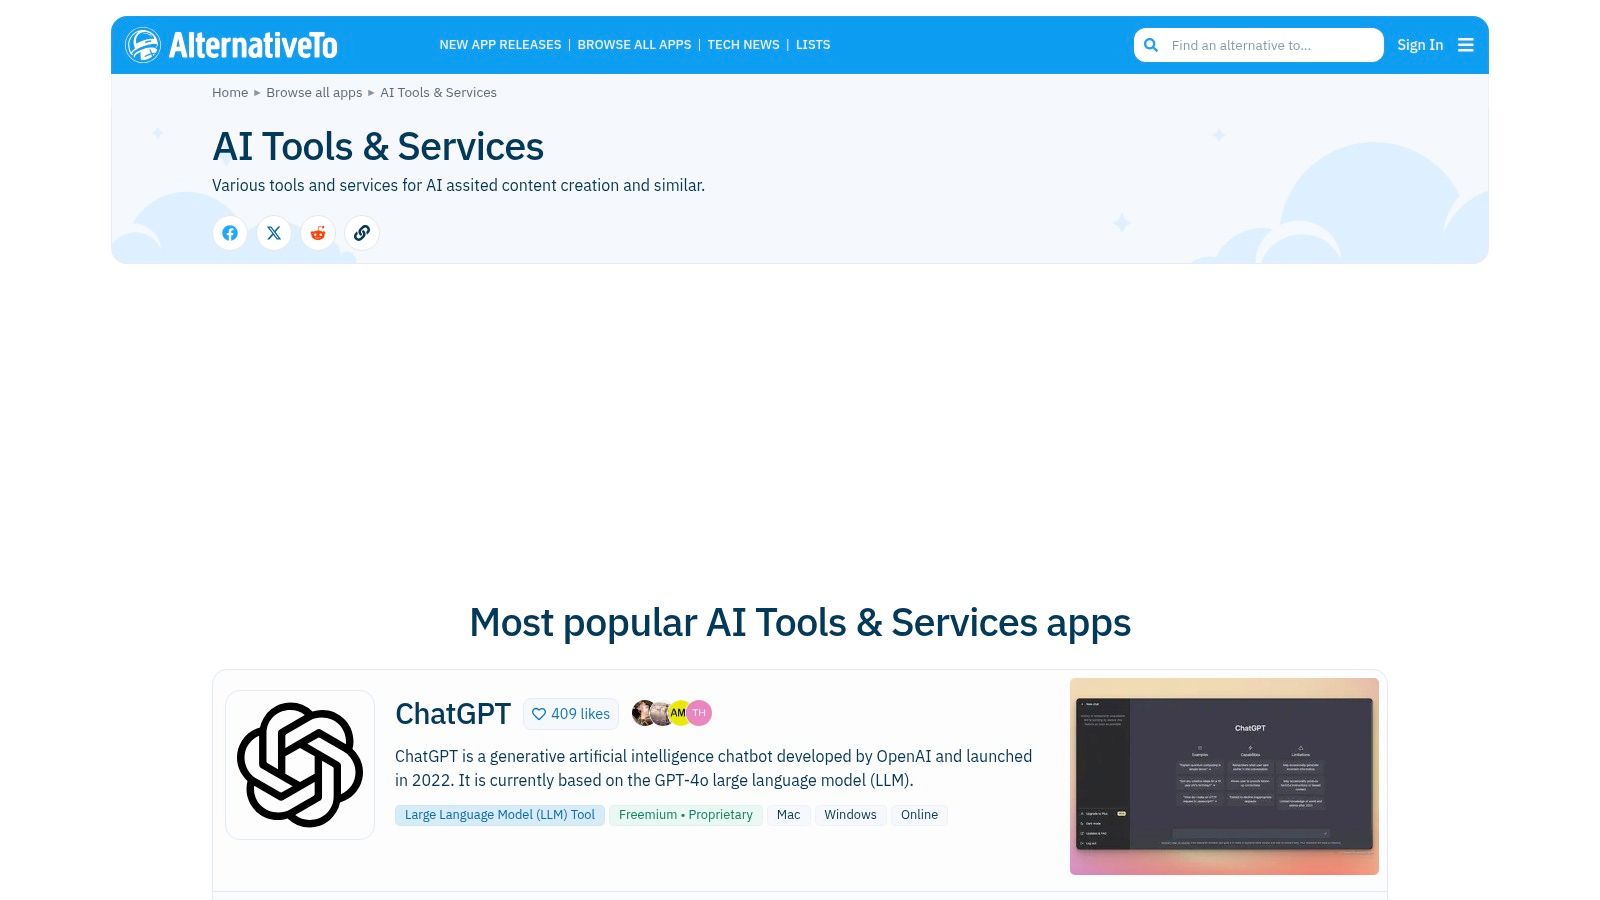Click the ChatGPT OpenAI logo
Image resolution: width=1600 pixels, height=900 pixels.
click(x=299, y=764)
